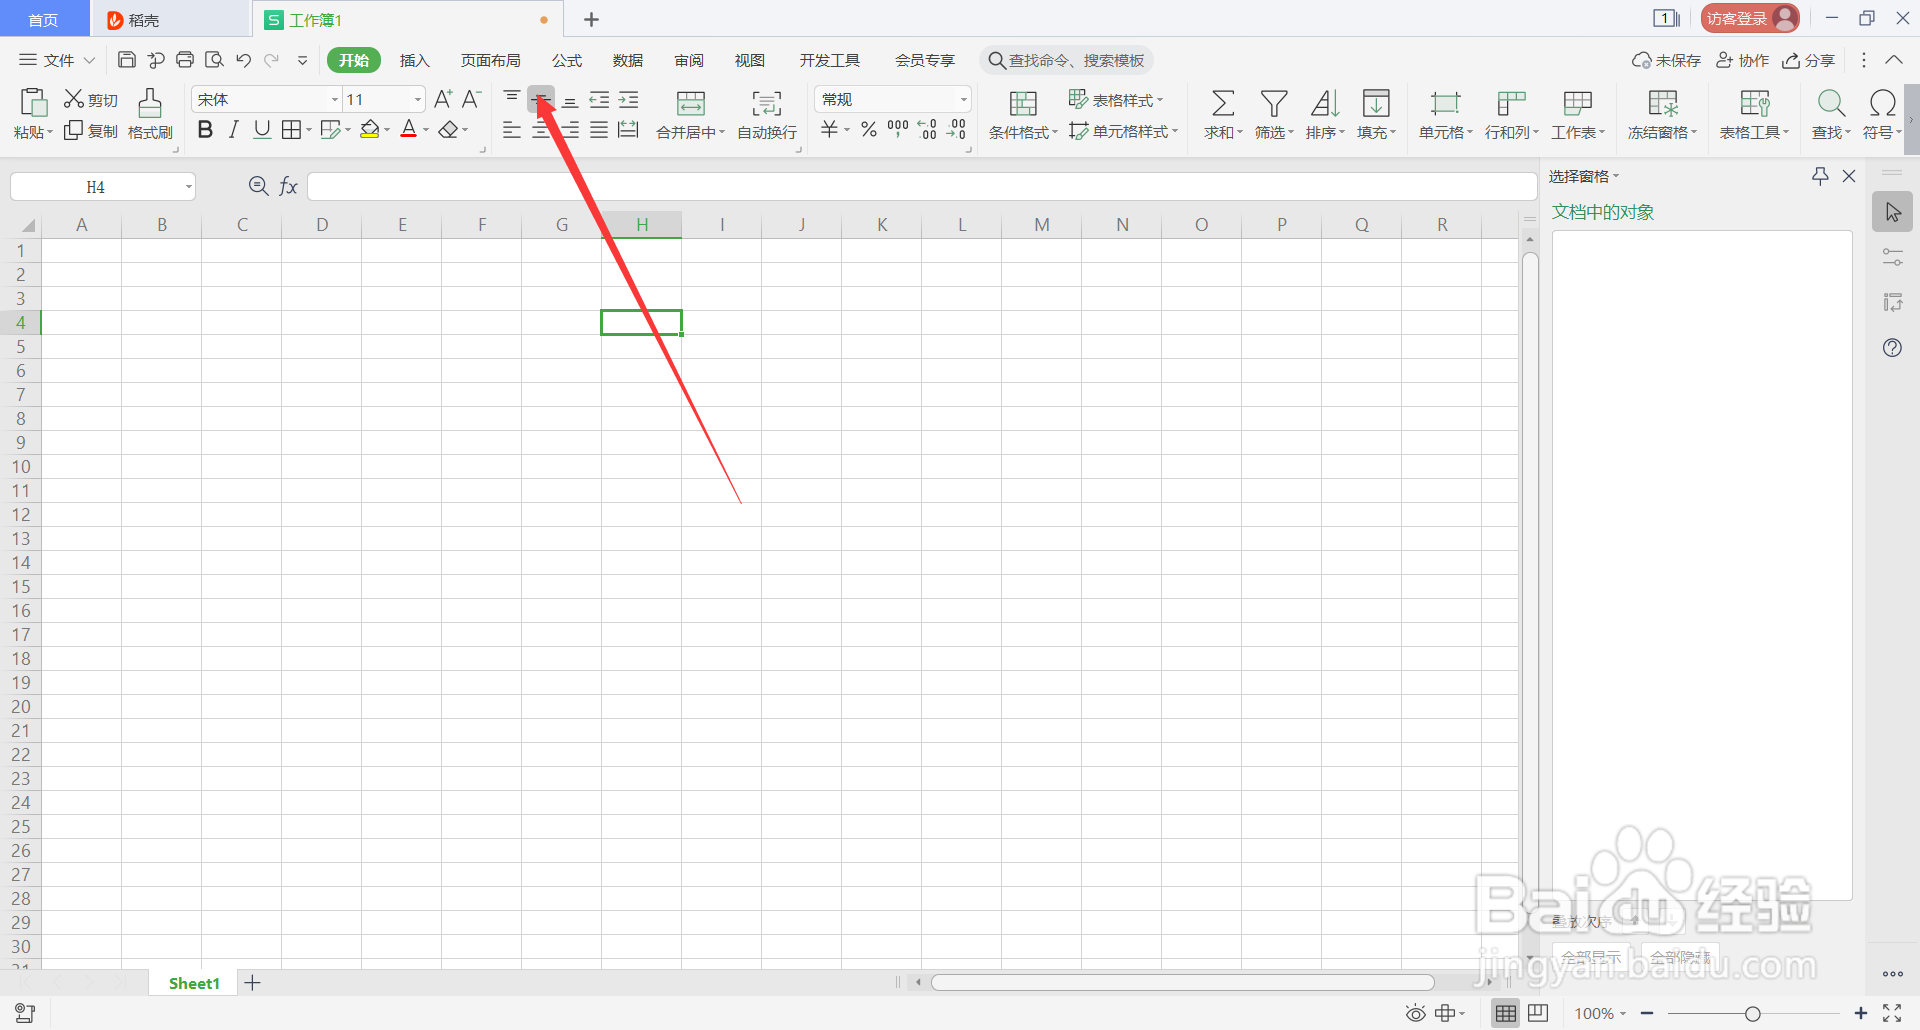
Task: Open the Formulas (公式) tab
Action: (567, 60)
